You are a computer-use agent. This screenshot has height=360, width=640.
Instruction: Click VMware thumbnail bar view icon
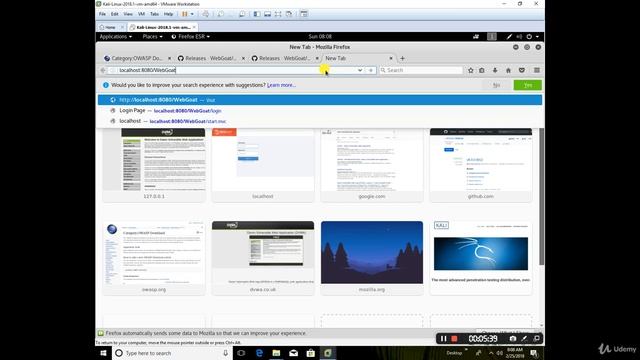[x=267, y=14]
